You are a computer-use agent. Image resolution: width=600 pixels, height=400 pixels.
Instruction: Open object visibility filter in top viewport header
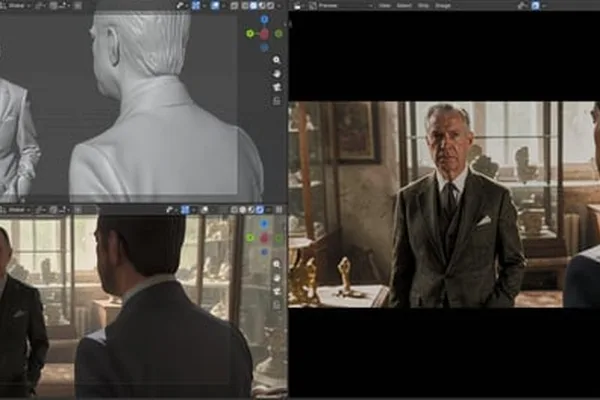179,5
